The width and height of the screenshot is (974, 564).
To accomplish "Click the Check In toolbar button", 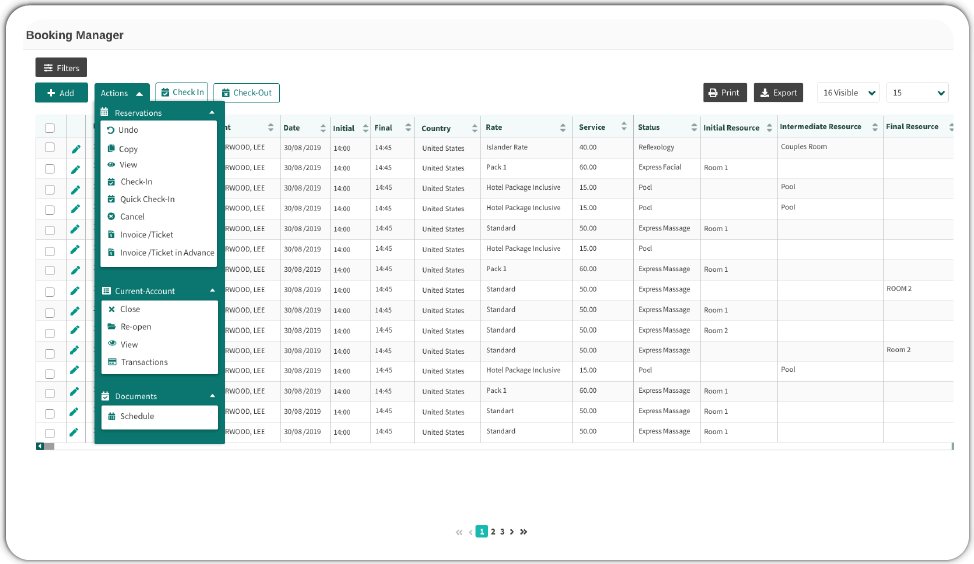I will (x=181, y=92).
